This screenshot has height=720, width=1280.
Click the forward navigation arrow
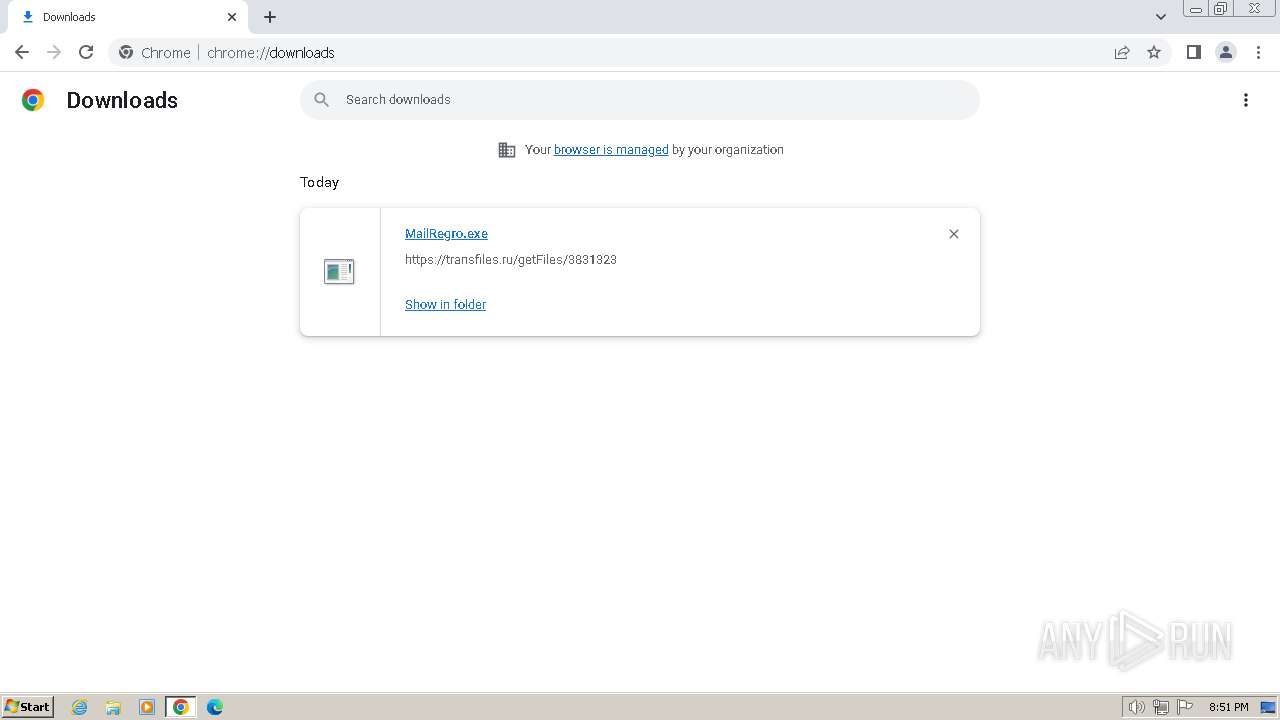click(x=54, y=52)
